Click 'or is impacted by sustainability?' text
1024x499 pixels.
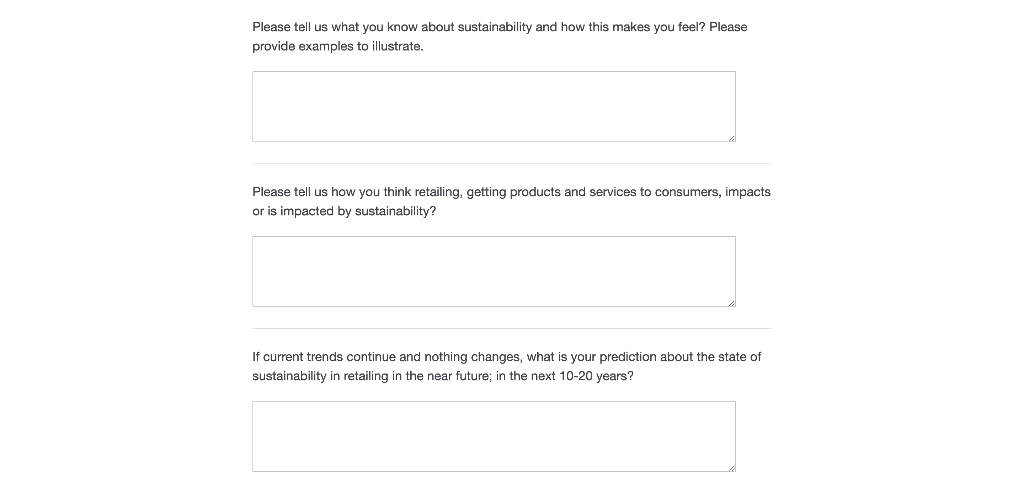click(344, 212)
